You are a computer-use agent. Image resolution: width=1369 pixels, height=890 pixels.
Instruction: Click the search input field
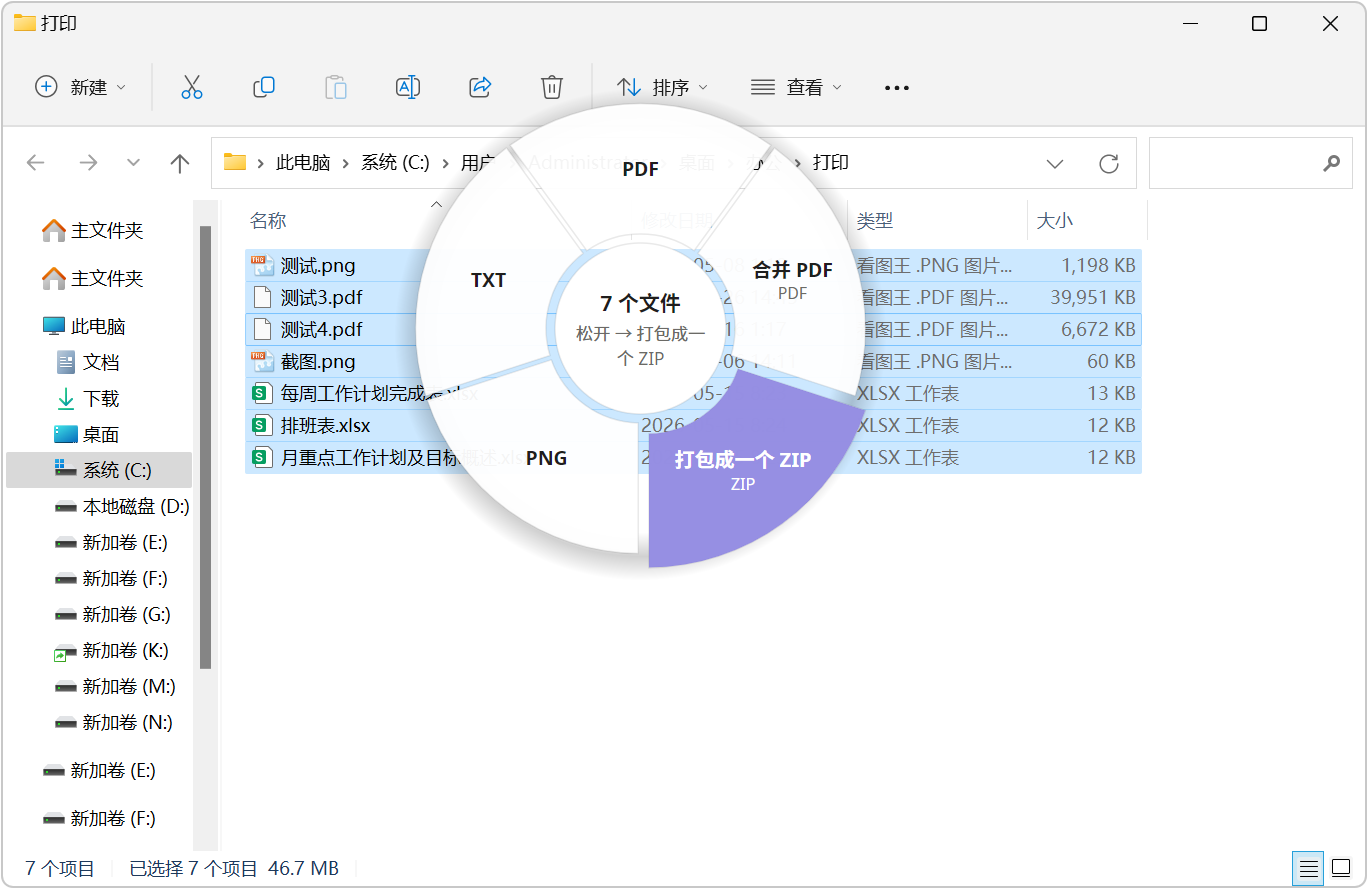[x=1250, y=163]
